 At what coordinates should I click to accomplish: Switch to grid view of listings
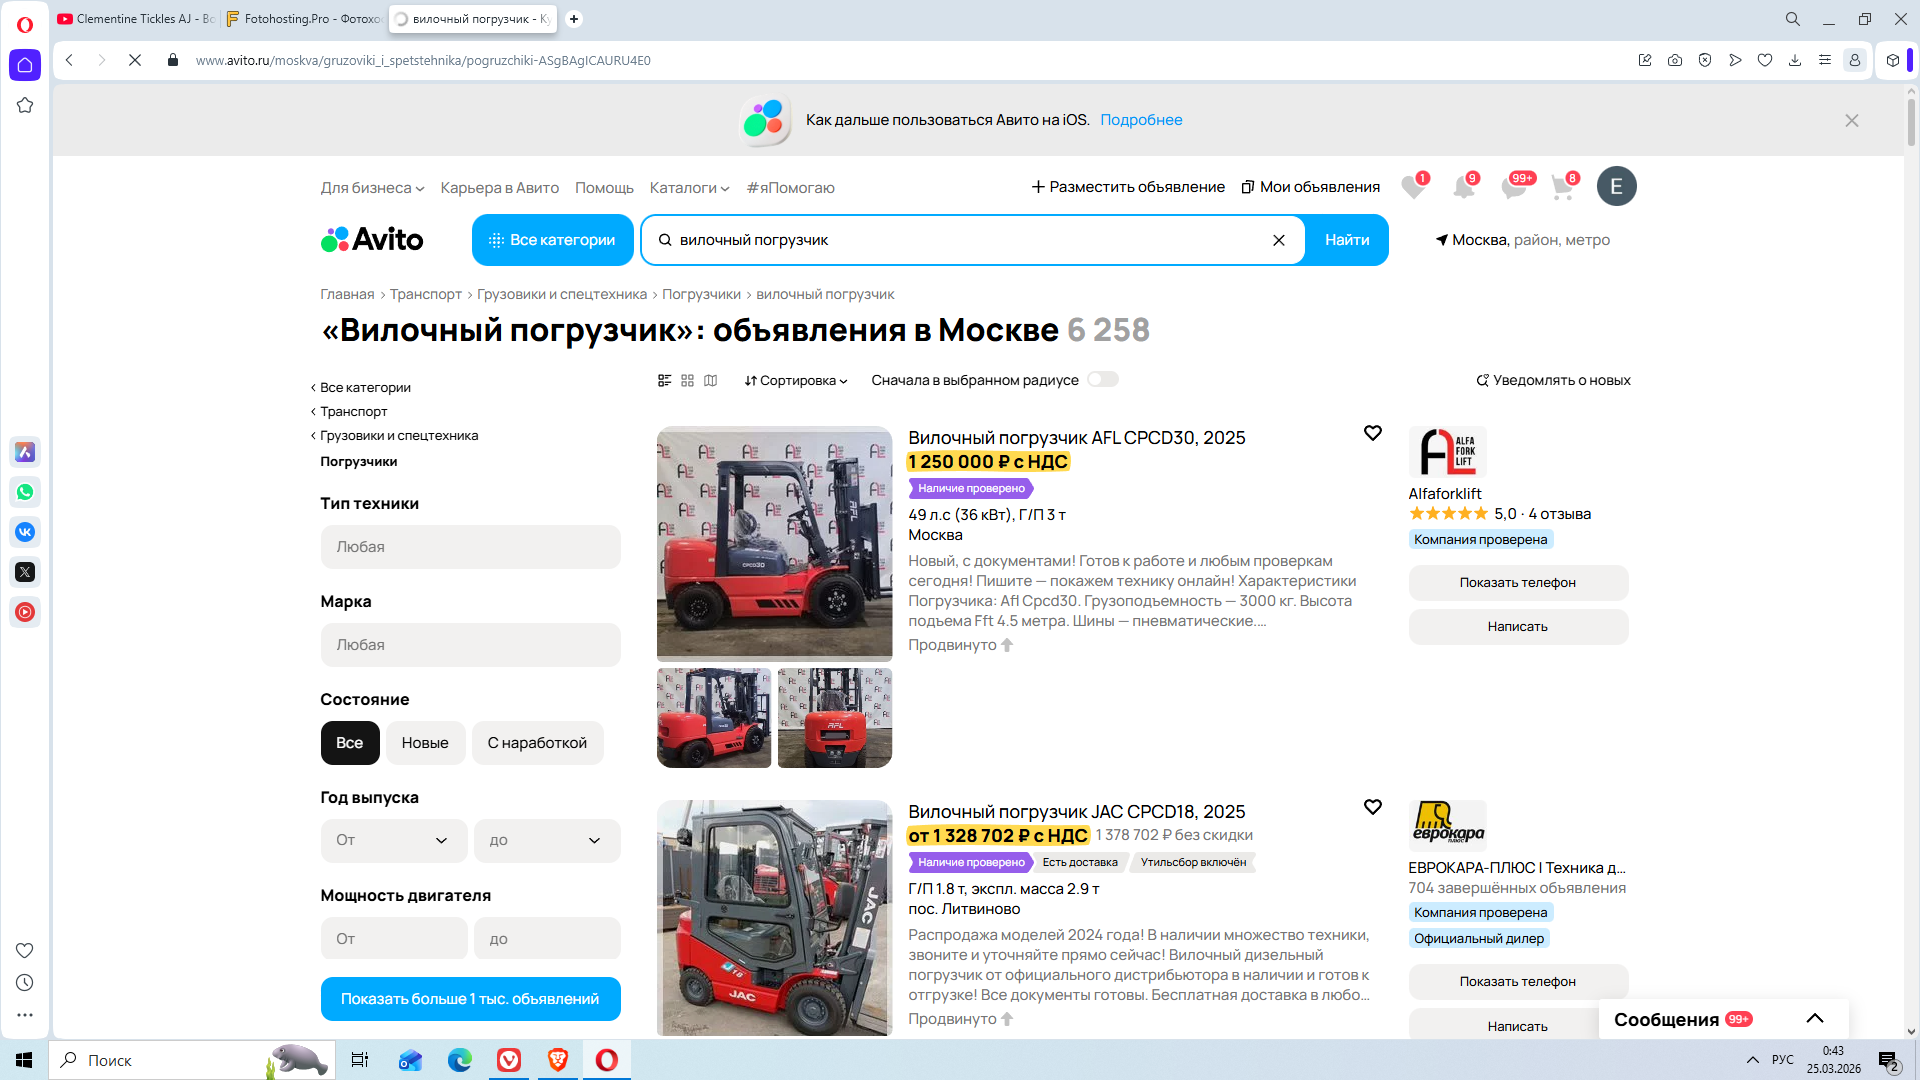(x=687, y=381)
